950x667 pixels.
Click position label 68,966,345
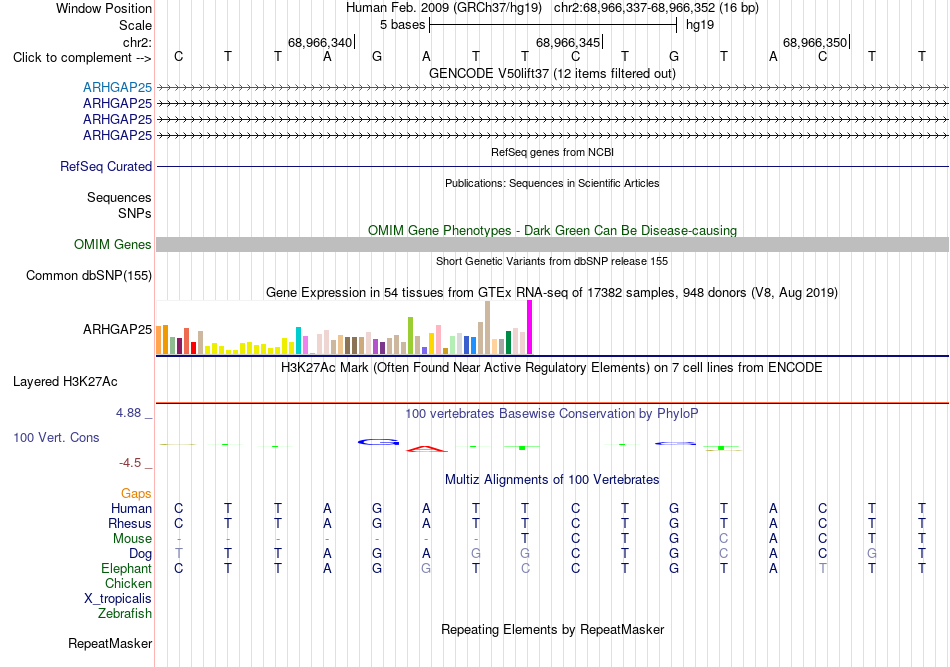(x=568, y=42)
